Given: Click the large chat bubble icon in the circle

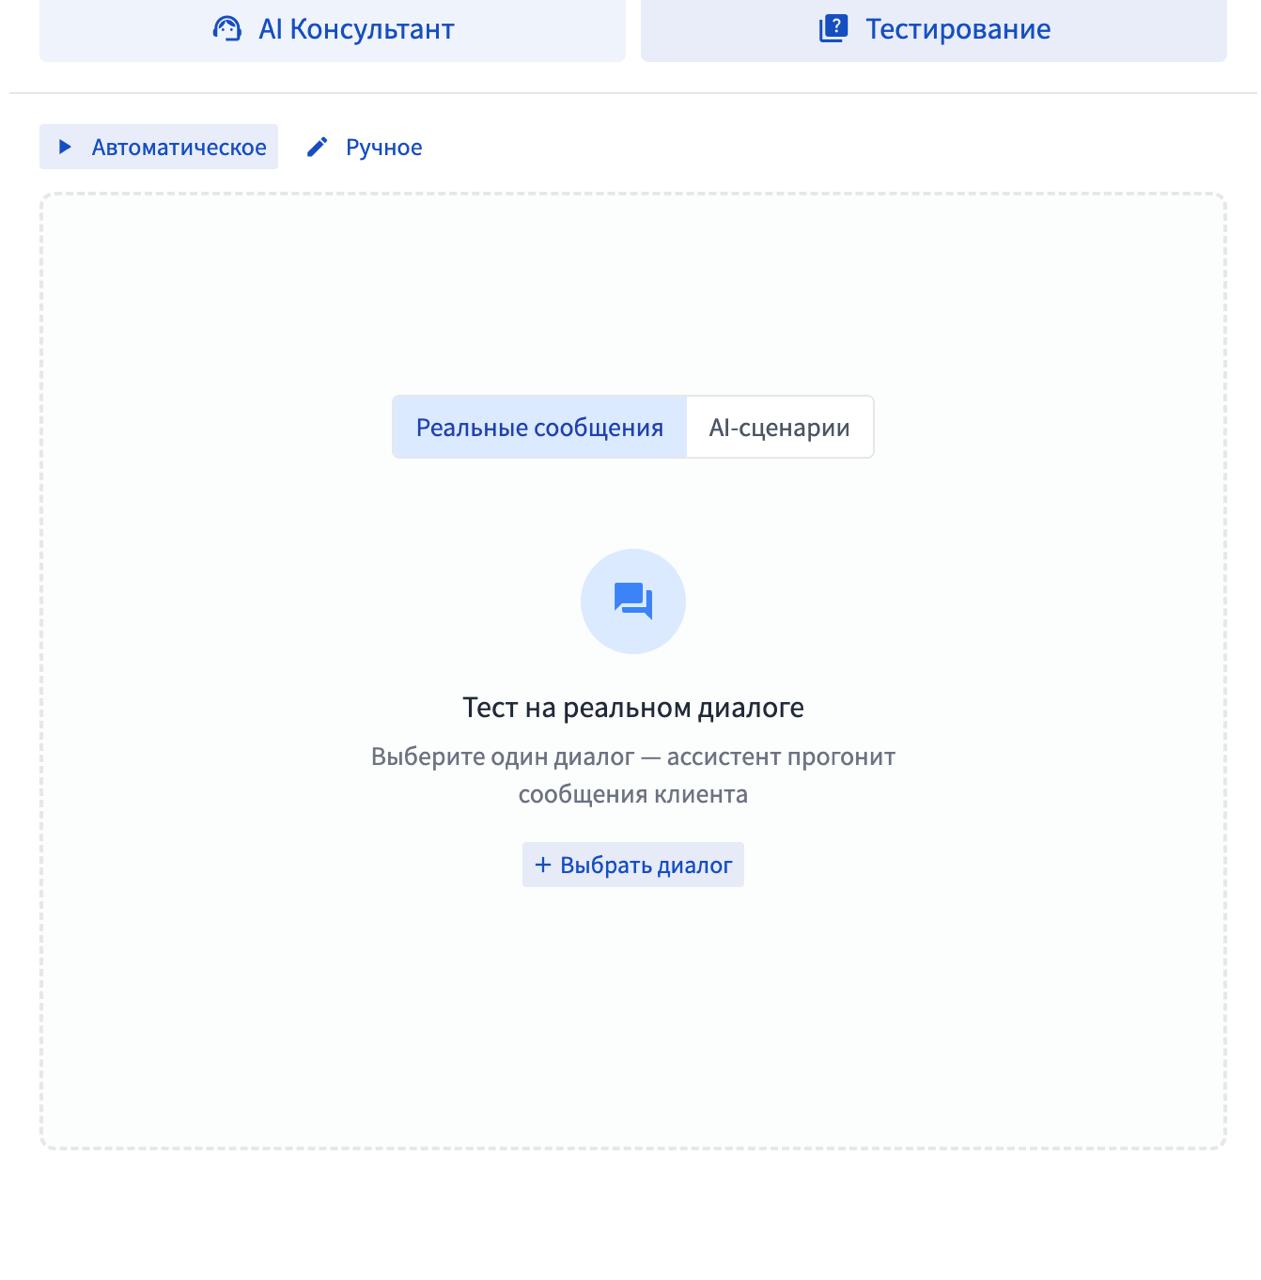Looking at the screenshot, I should click(632, 599).
